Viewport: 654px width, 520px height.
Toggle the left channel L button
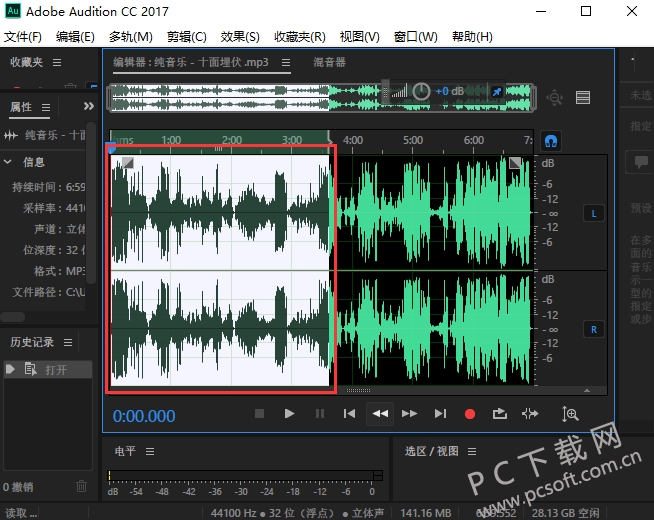[x=593, y=213]
